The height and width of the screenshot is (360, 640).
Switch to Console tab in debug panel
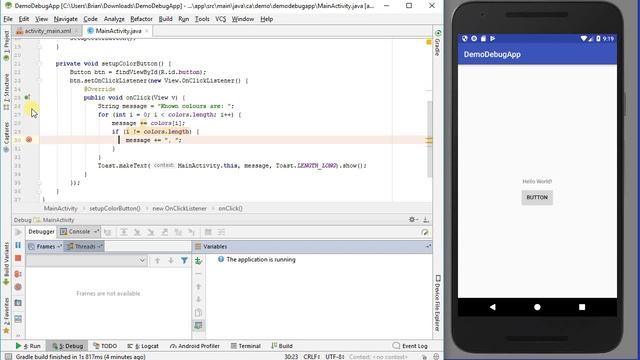pyautogui.click(x=79, y=232)
